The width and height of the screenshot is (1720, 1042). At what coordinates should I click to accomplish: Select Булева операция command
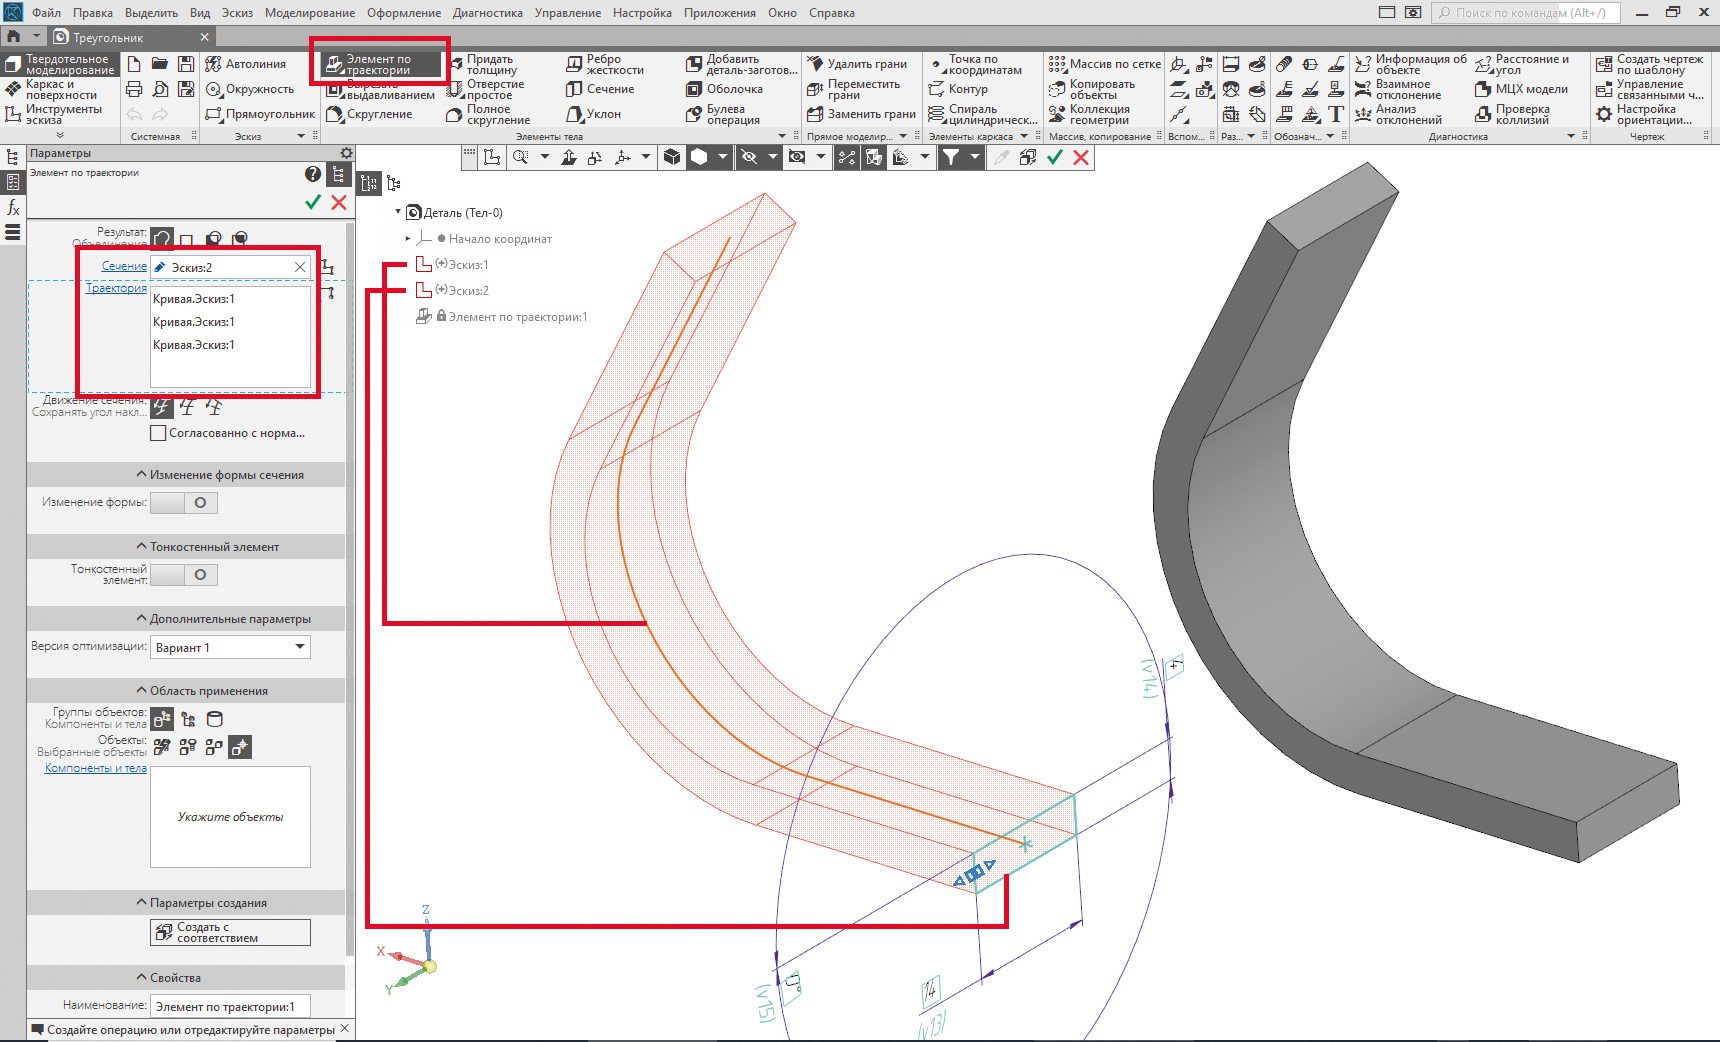click(723, 114)
